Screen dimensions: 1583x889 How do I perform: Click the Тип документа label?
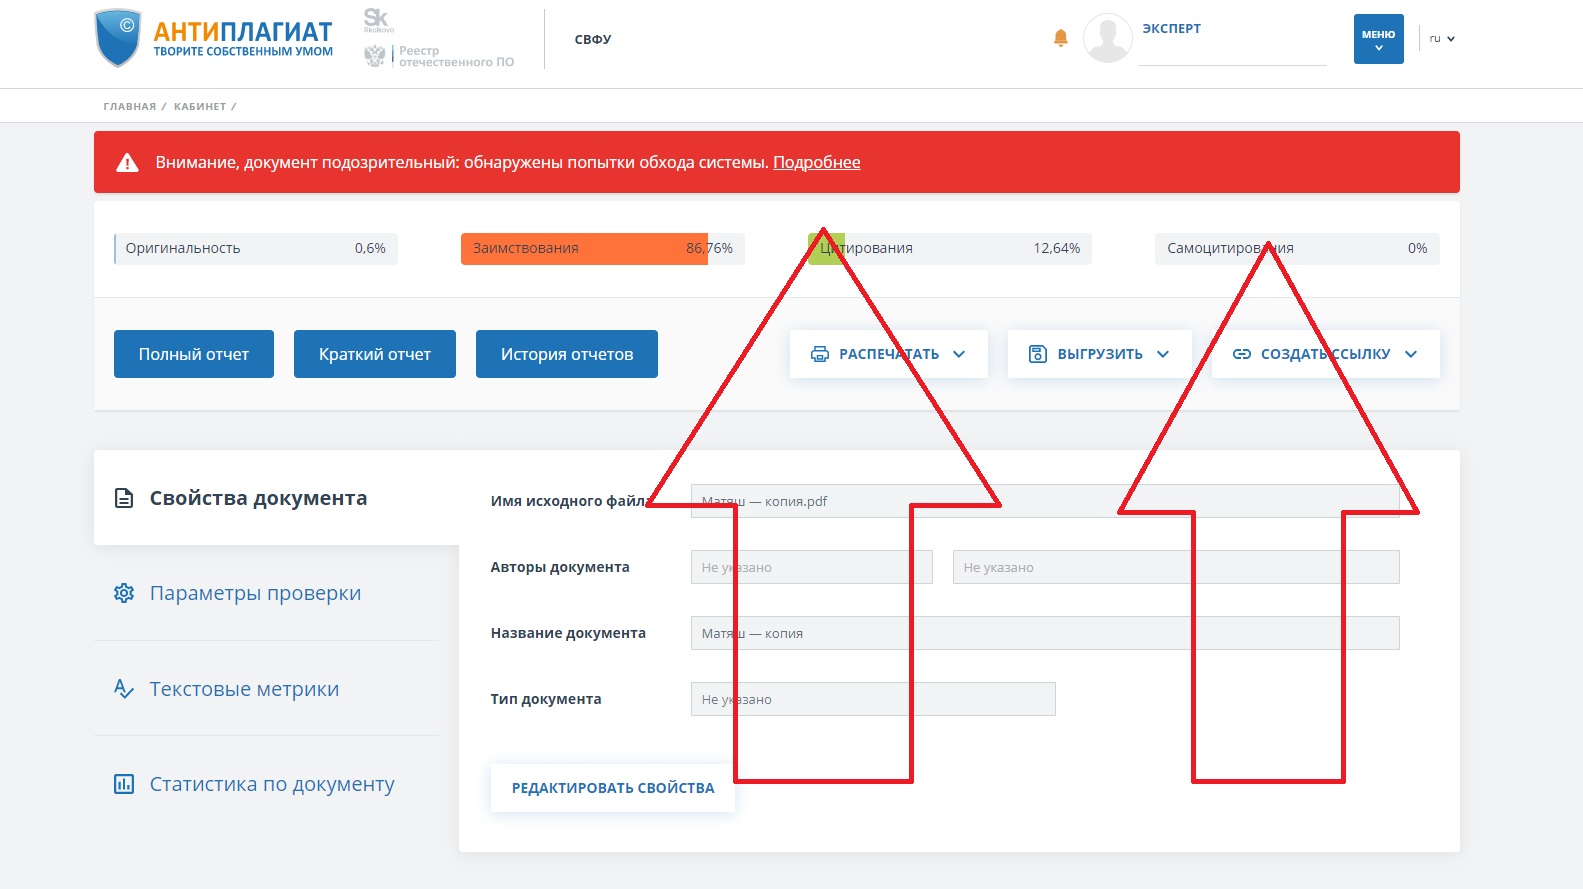(x=546, y=699)
